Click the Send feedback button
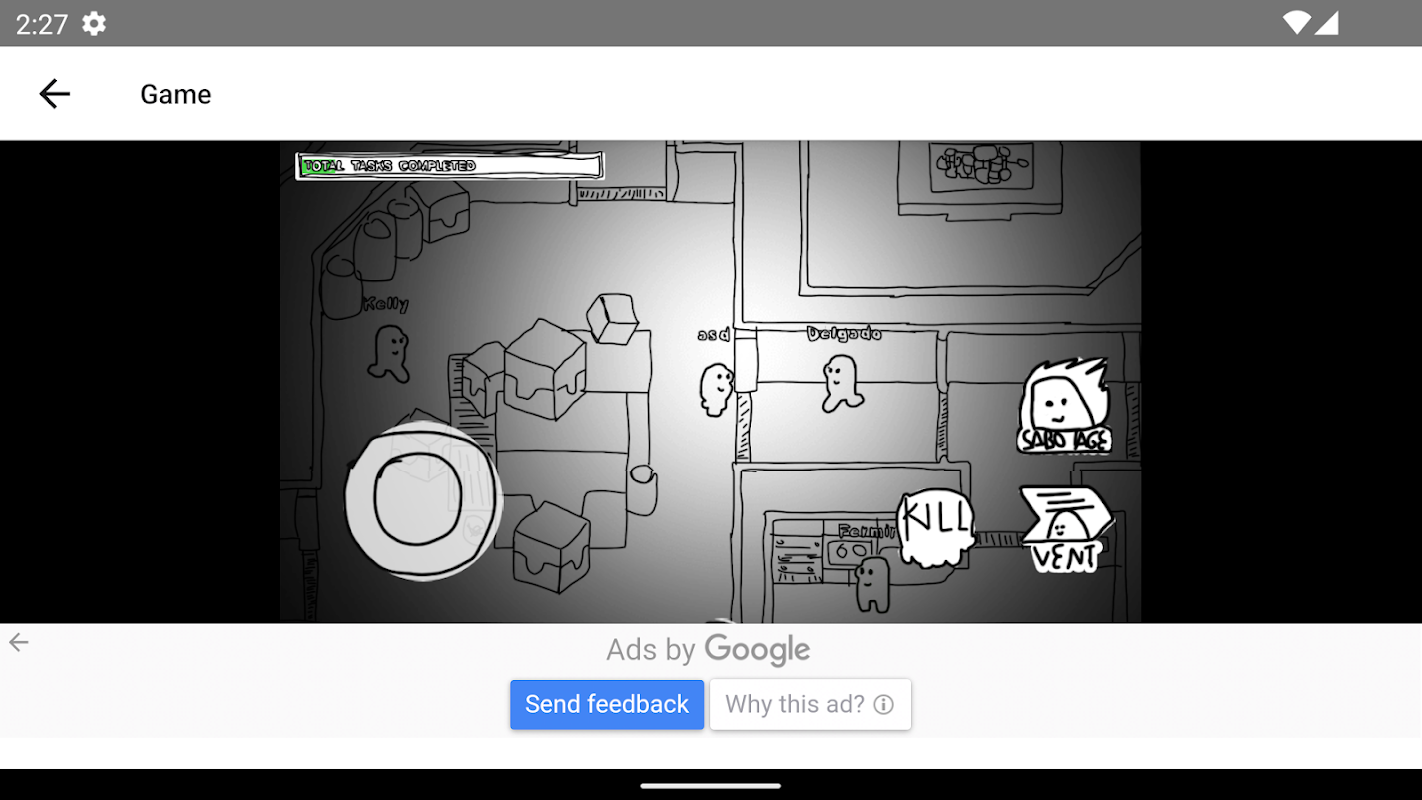Image resolution: width=1422 pixels, height=800 pixels. [x=607, y=704]
